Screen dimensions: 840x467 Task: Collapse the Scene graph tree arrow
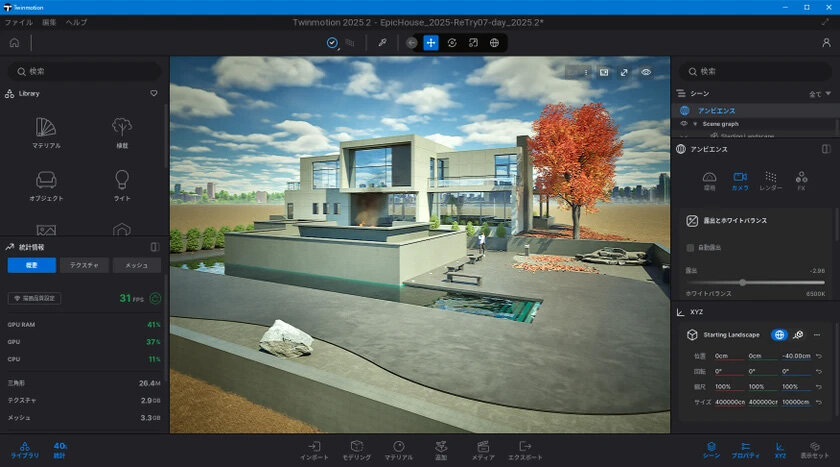click(695, 123)
